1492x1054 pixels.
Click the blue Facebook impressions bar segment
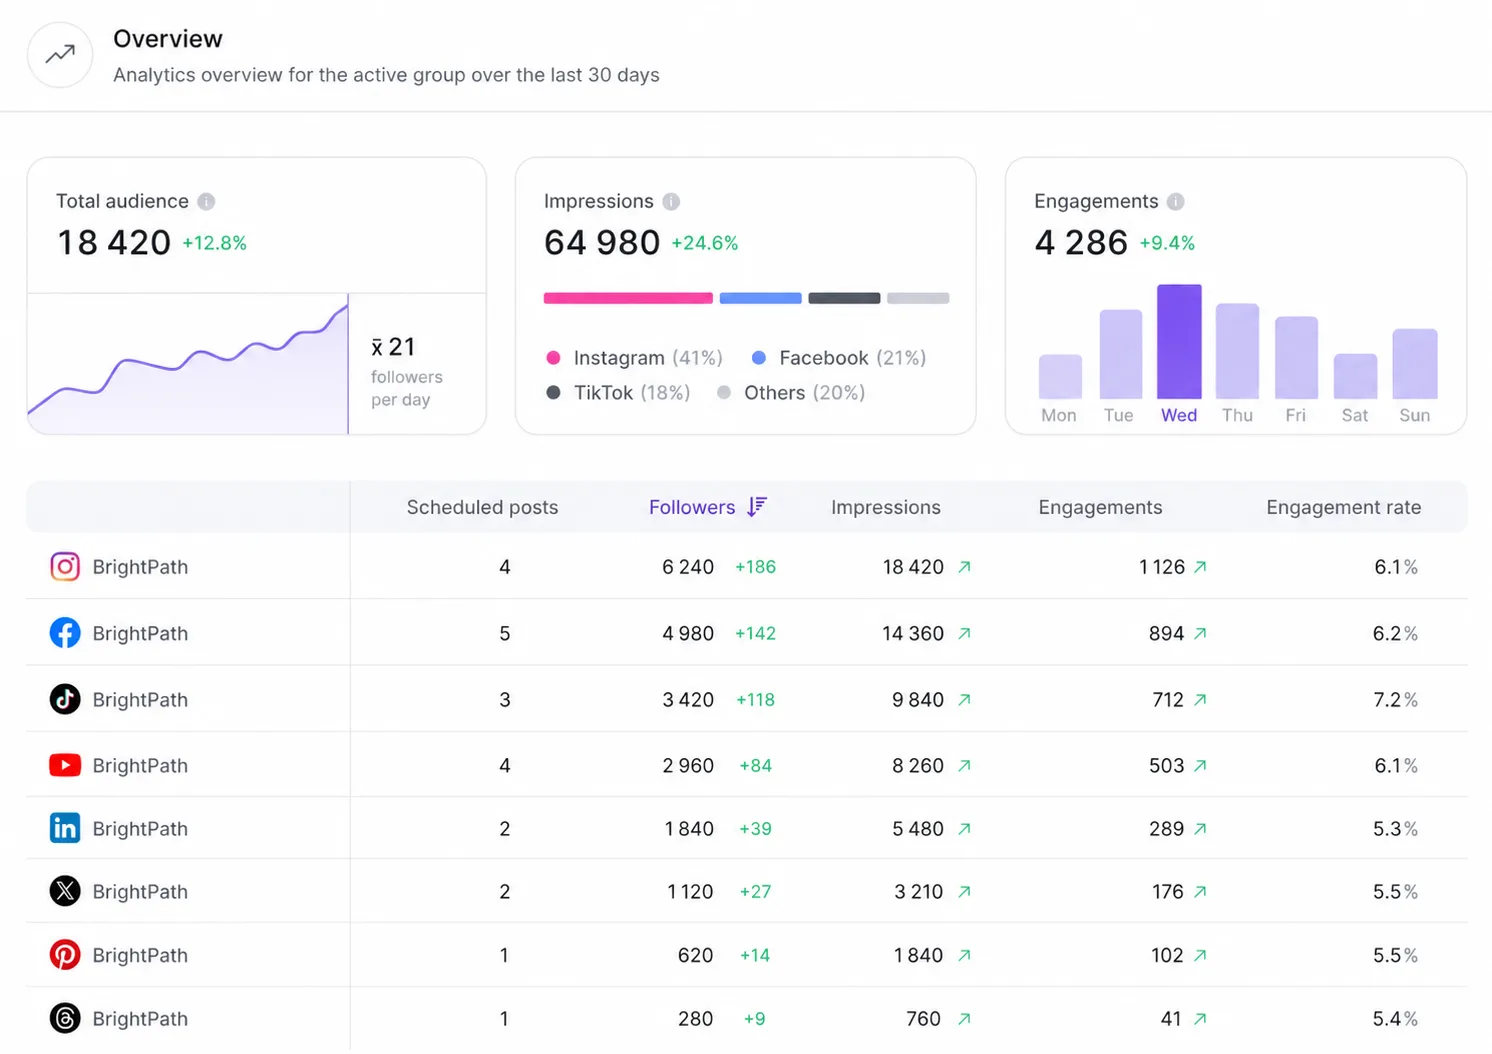pos(760,298)
